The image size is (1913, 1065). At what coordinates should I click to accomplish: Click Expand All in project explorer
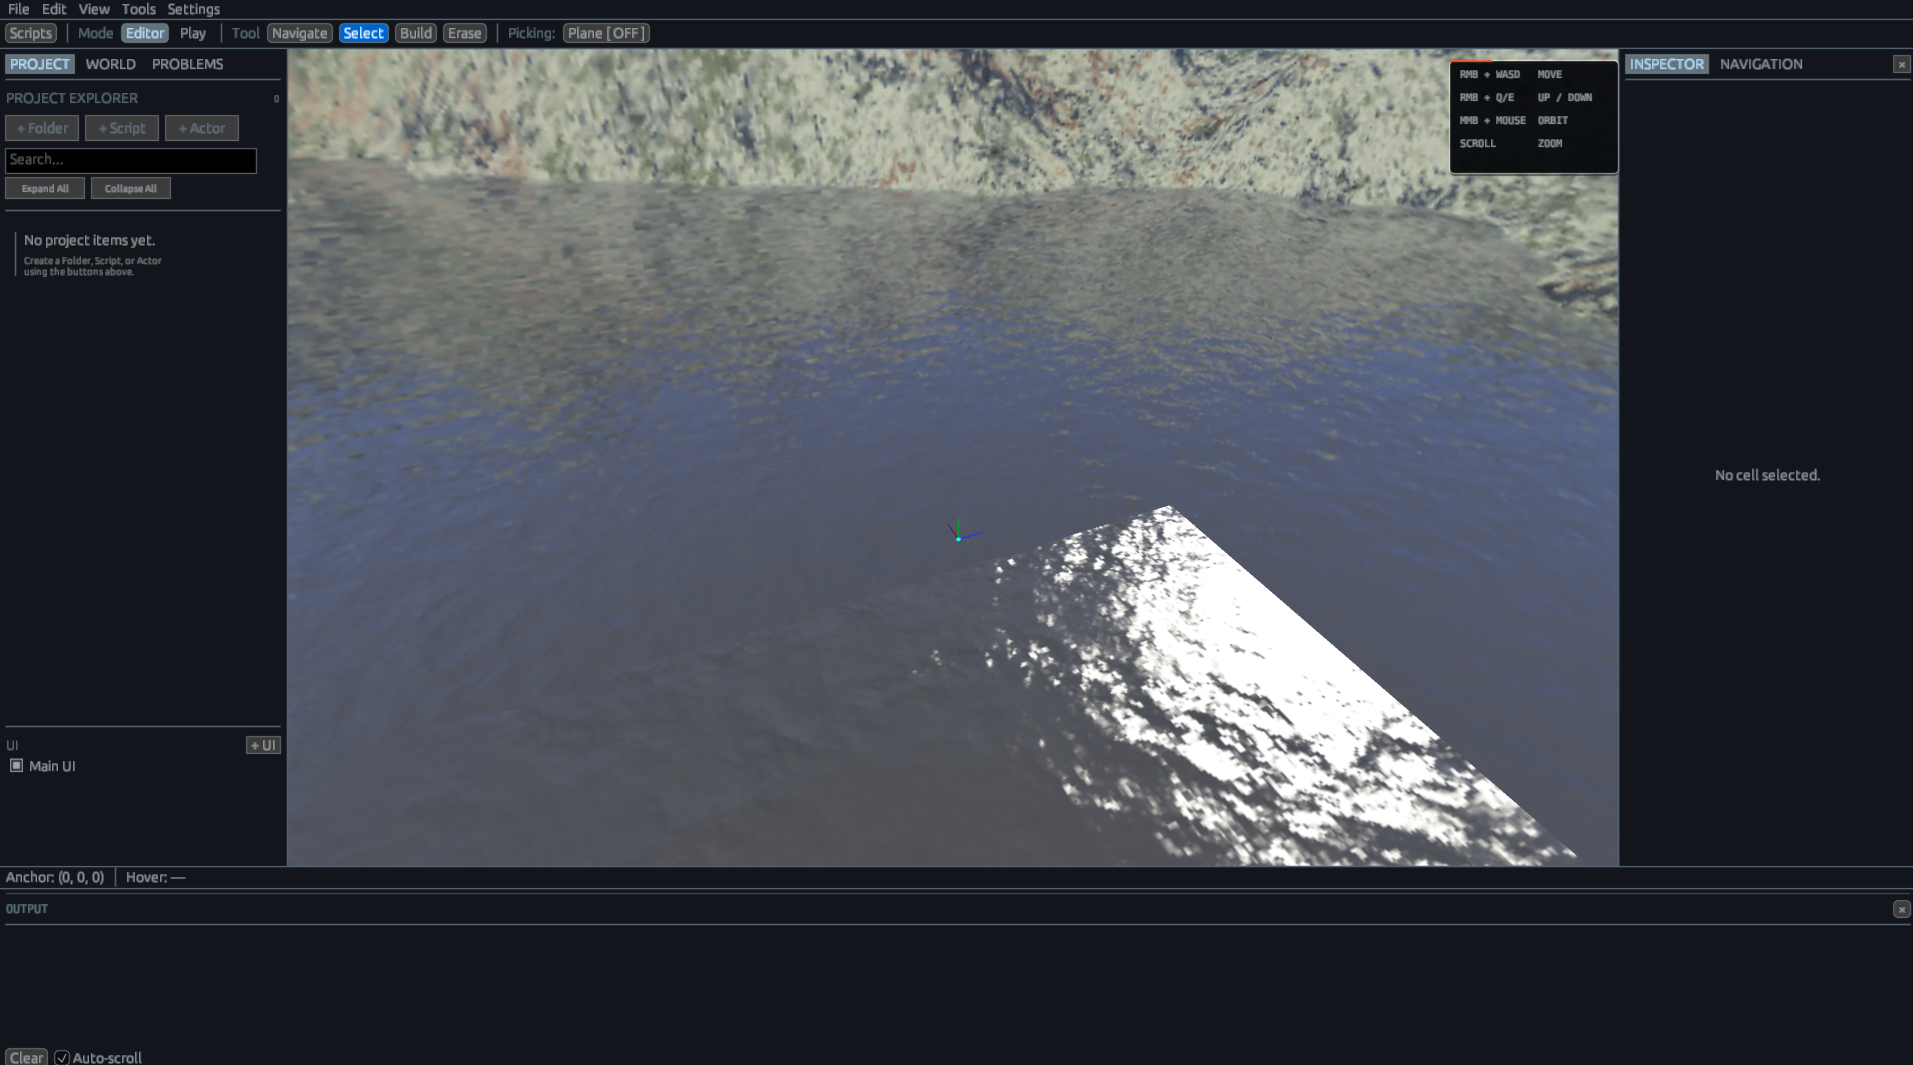click(45, 188)
